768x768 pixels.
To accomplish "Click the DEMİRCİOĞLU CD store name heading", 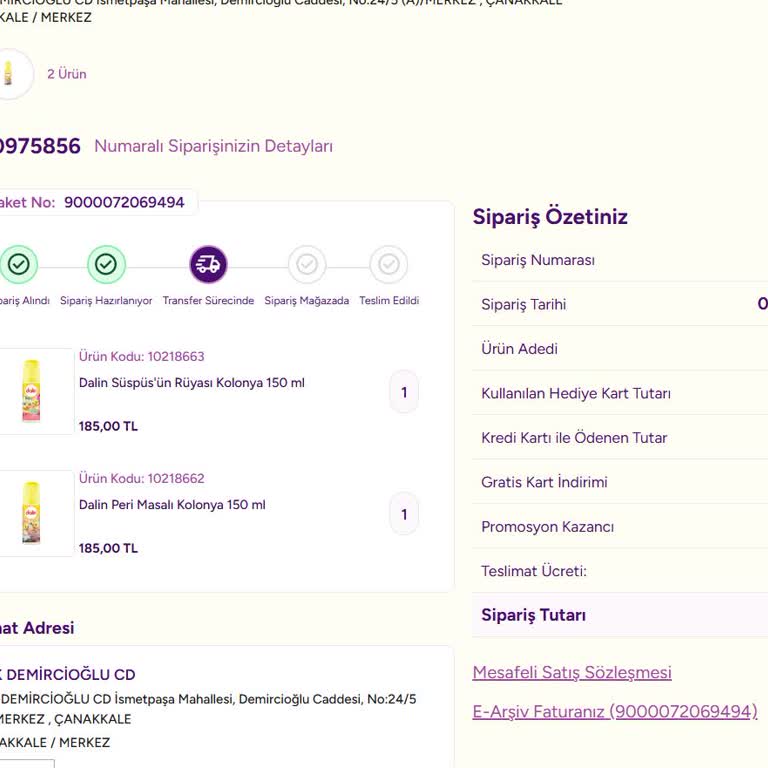I will pyautogui.click(x=68, y=674).
